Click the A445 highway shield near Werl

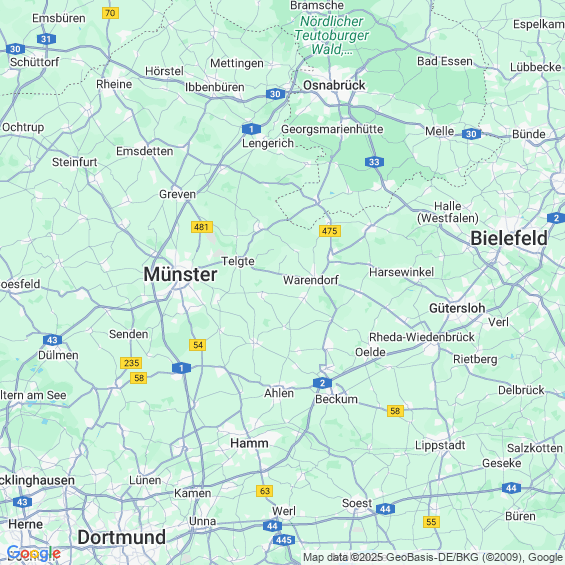point(284,540)
